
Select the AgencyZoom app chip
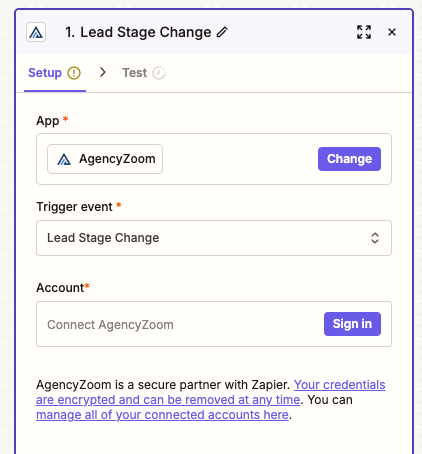coord(105,159)
